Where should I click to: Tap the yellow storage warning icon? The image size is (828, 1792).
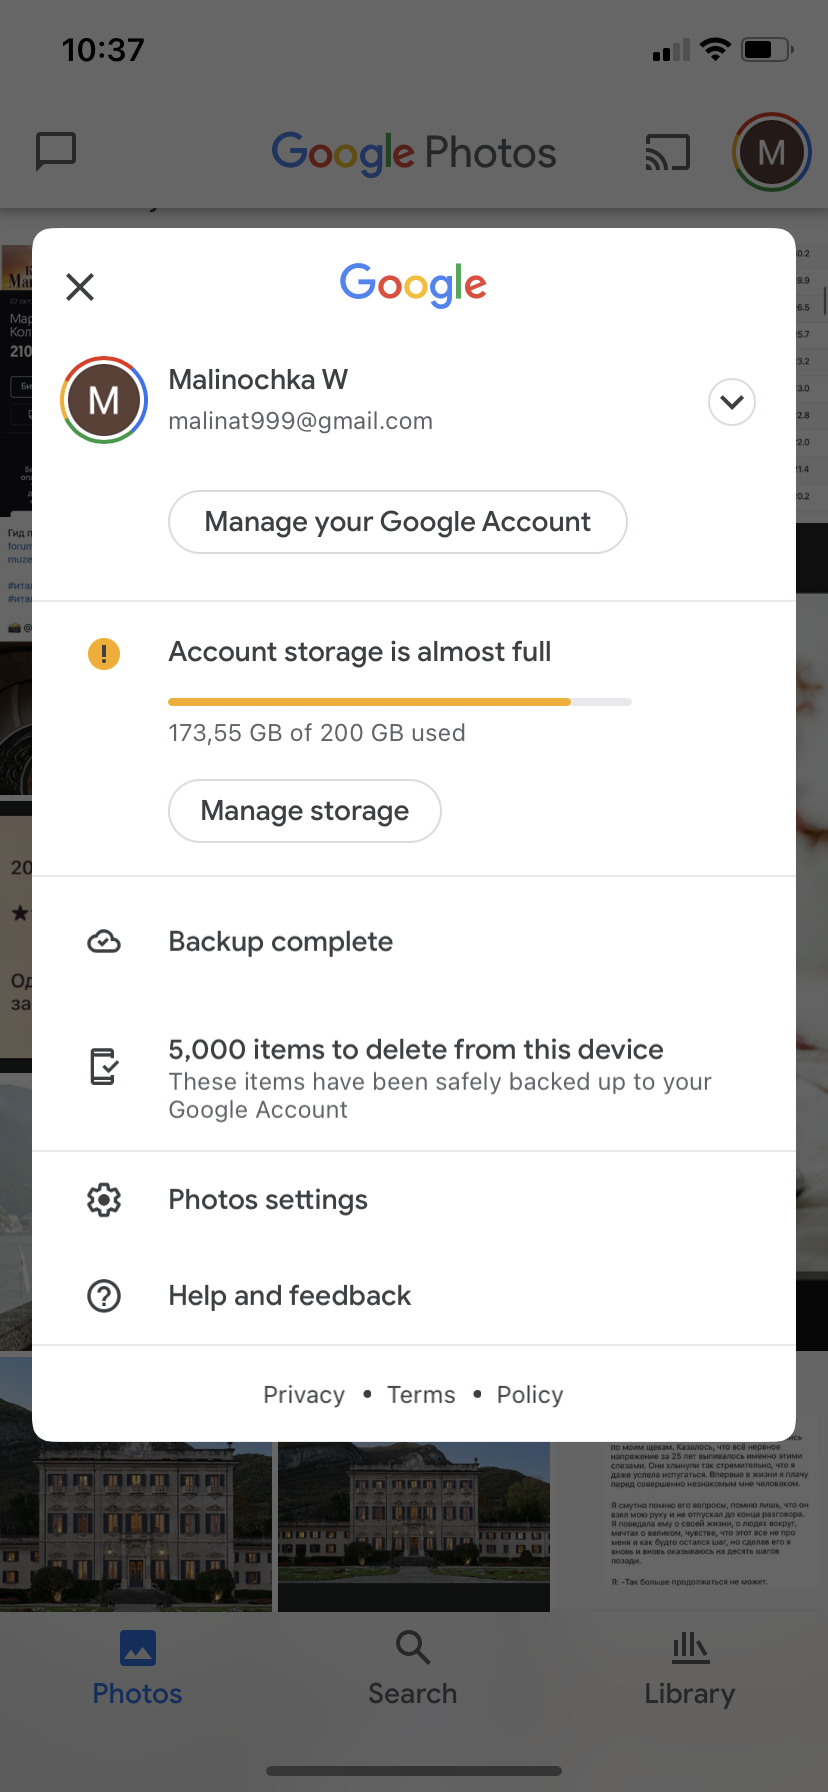104,654
